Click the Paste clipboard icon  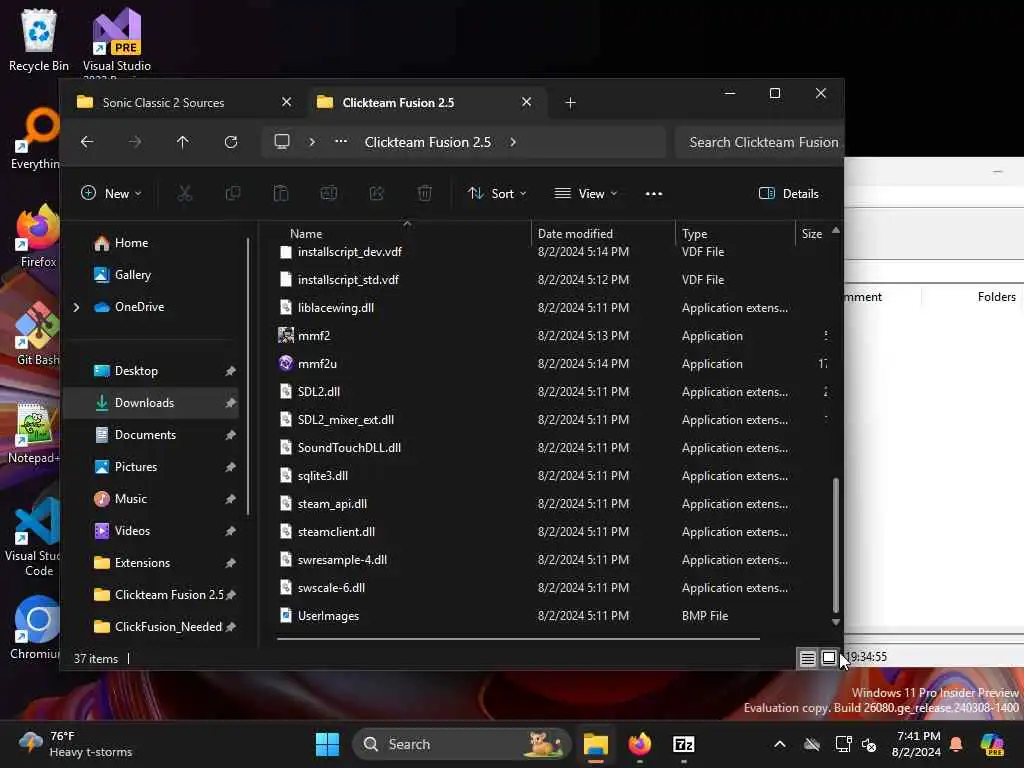coord(281,193)
